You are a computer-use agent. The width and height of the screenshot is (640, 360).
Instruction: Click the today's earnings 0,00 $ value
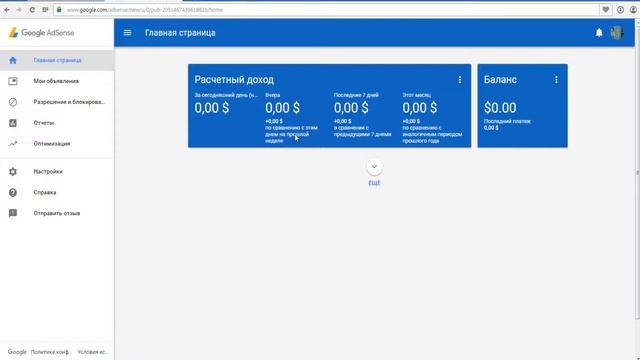[211, 108]
